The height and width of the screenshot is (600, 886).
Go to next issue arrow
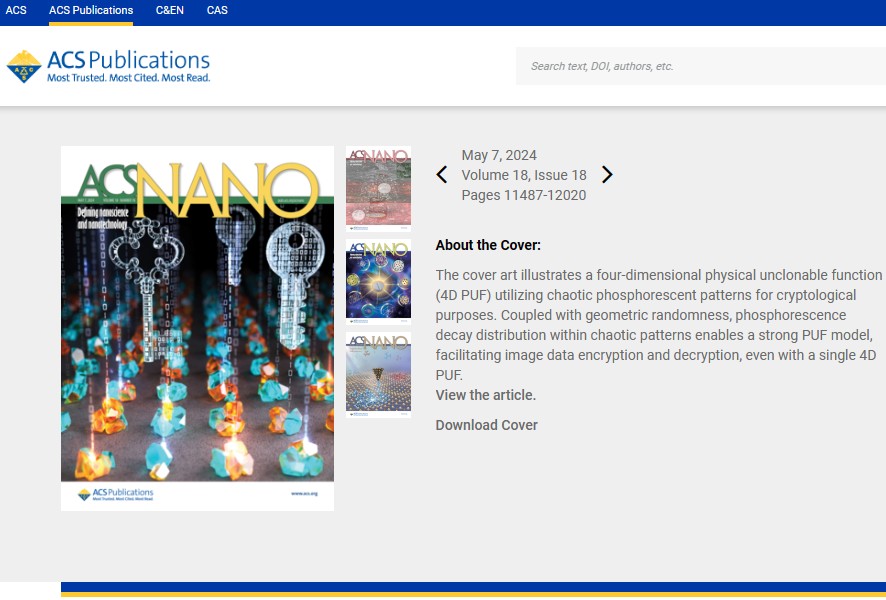click(x=607, y=175)
